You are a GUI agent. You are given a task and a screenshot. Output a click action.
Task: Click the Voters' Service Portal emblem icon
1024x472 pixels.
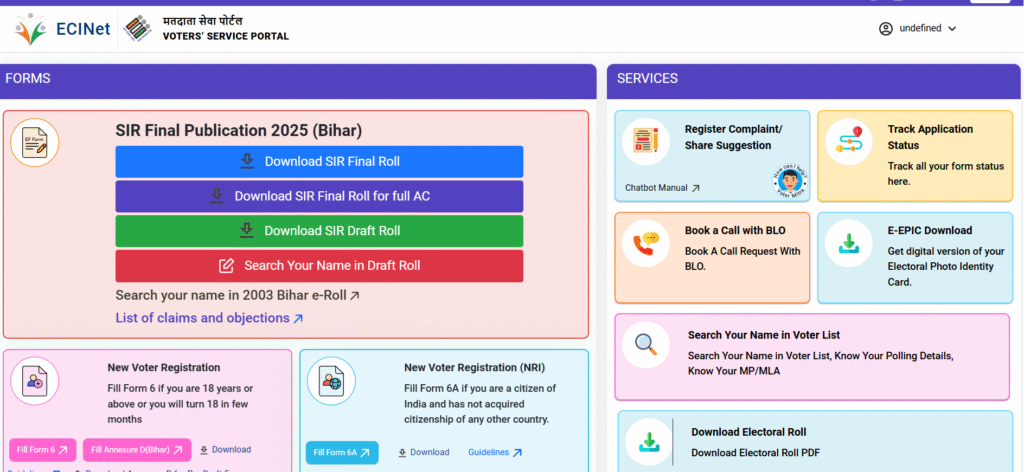136,28
